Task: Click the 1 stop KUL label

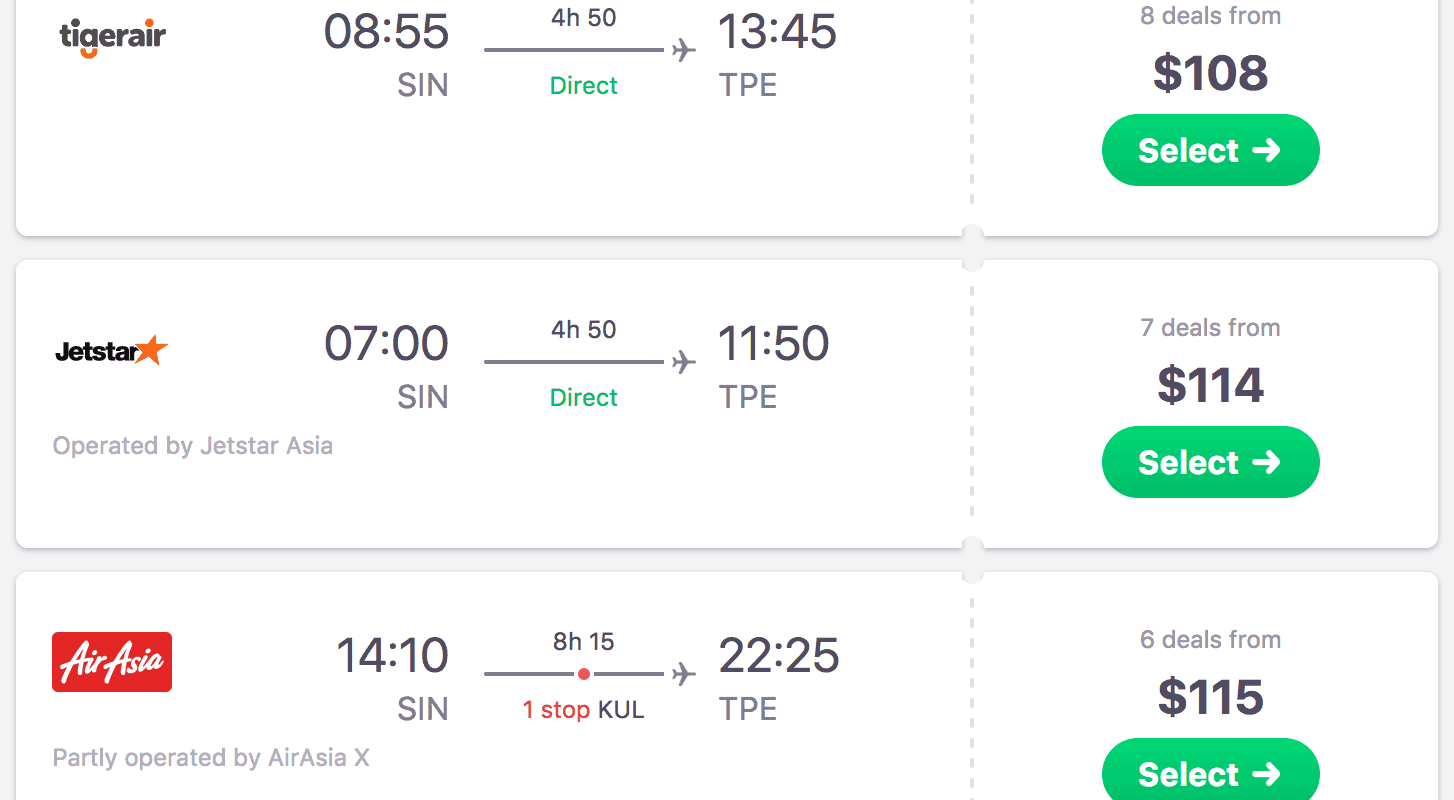Action: coord(583,710)
